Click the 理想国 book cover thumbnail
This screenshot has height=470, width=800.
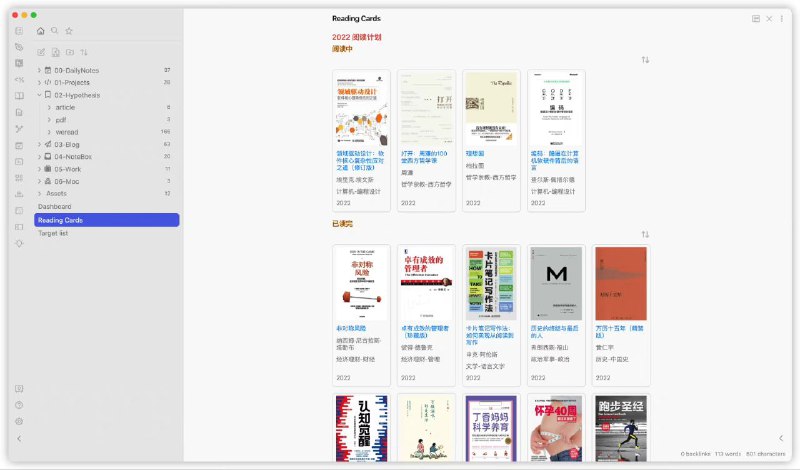tap(491, 109)
